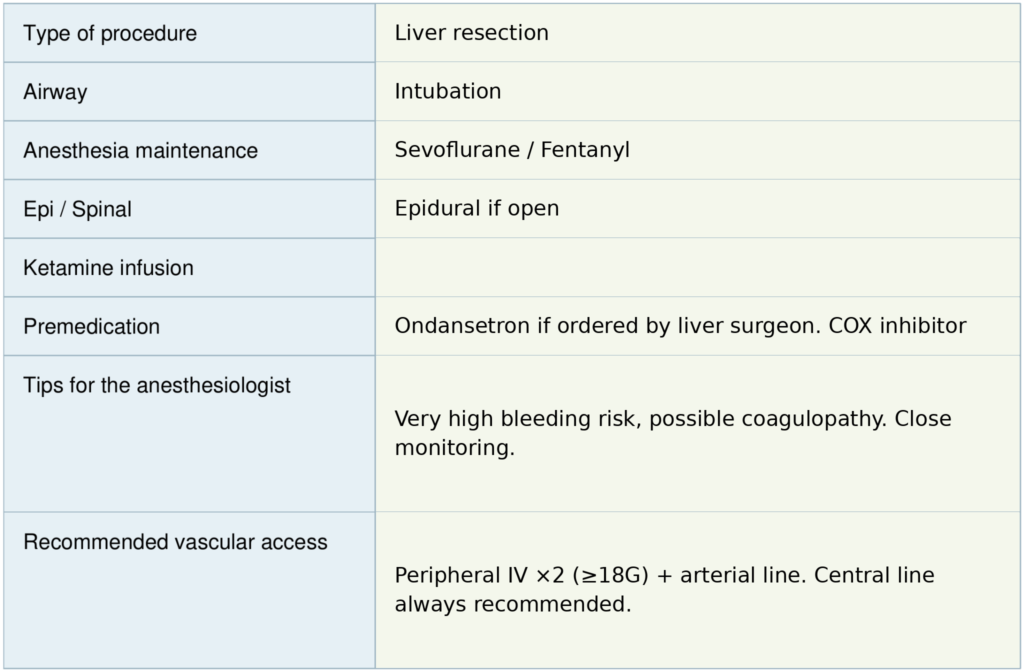Click 'Tips for the anesthesiologist' label
1024x672 pixels.
tap(157, 385)
